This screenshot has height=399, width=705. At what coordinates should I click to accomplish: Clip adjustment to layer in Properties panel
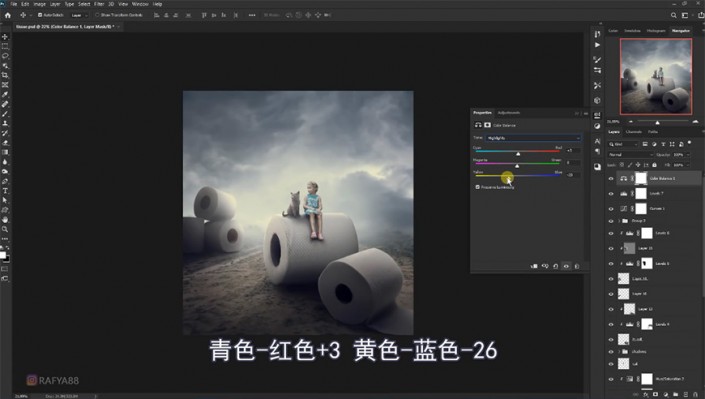[x=534, y=266]
